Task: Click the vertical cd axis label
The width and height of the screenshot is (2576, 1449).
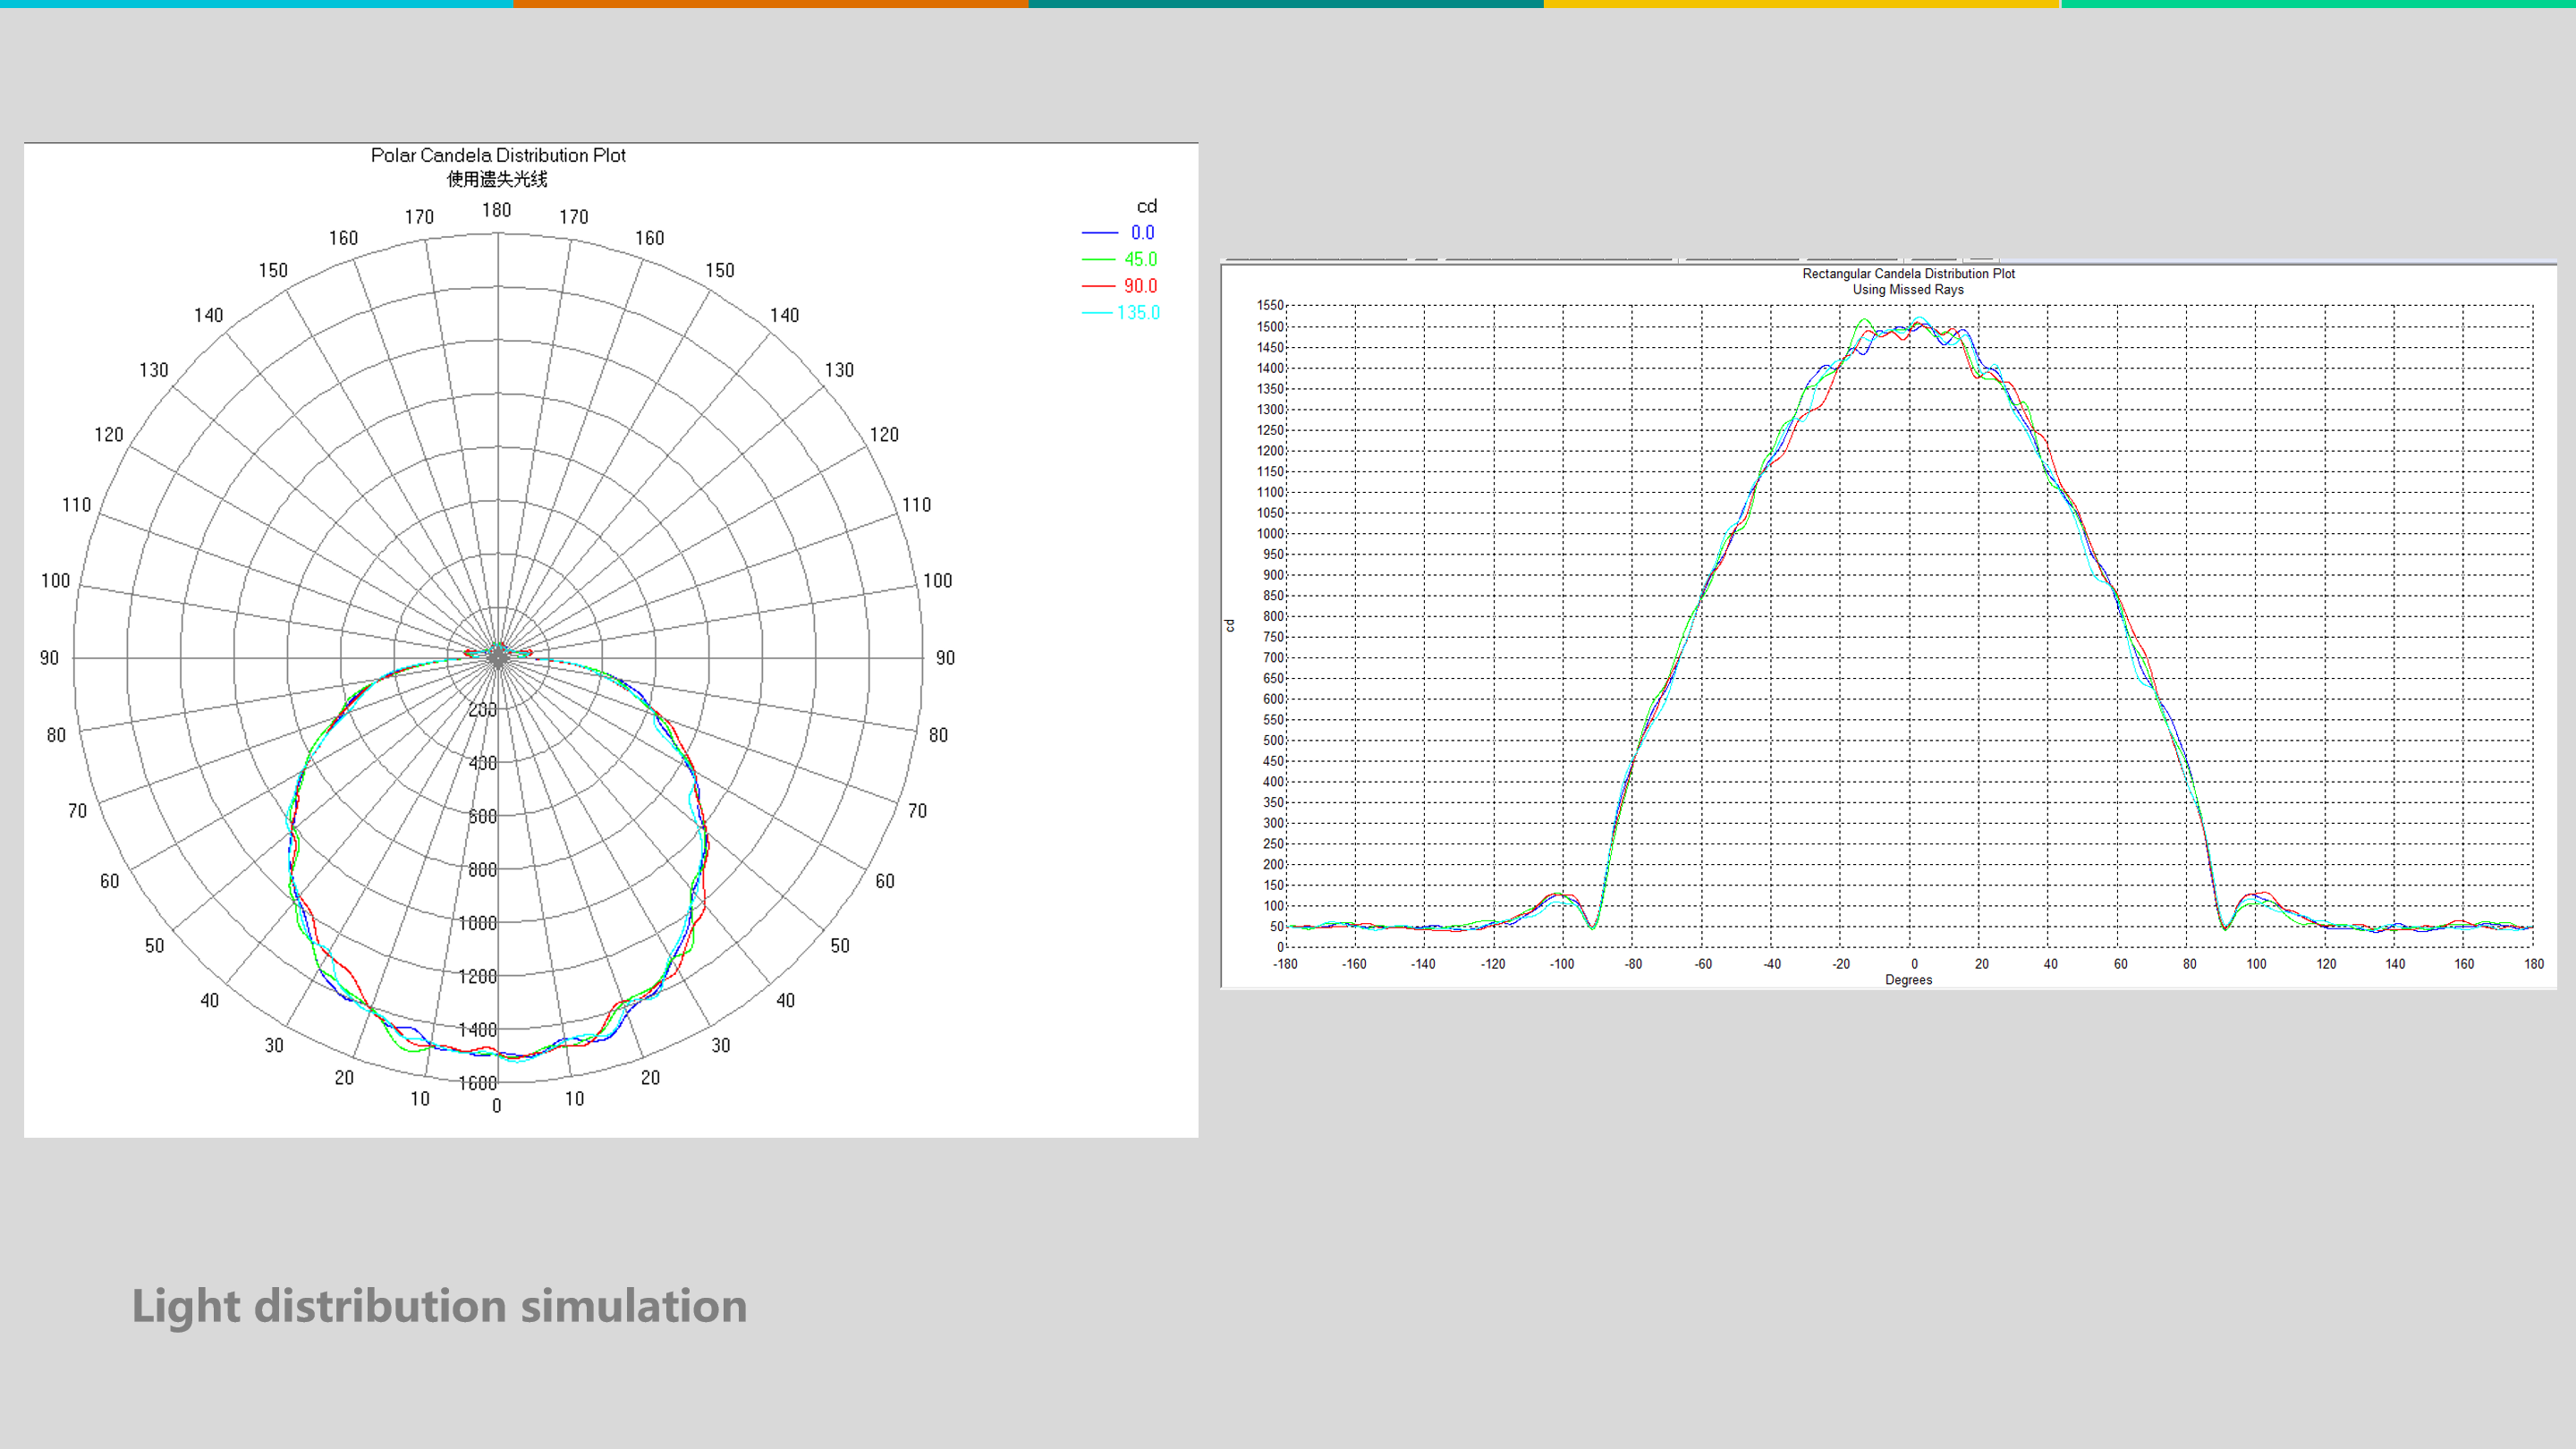Action: click(1230, 626)
